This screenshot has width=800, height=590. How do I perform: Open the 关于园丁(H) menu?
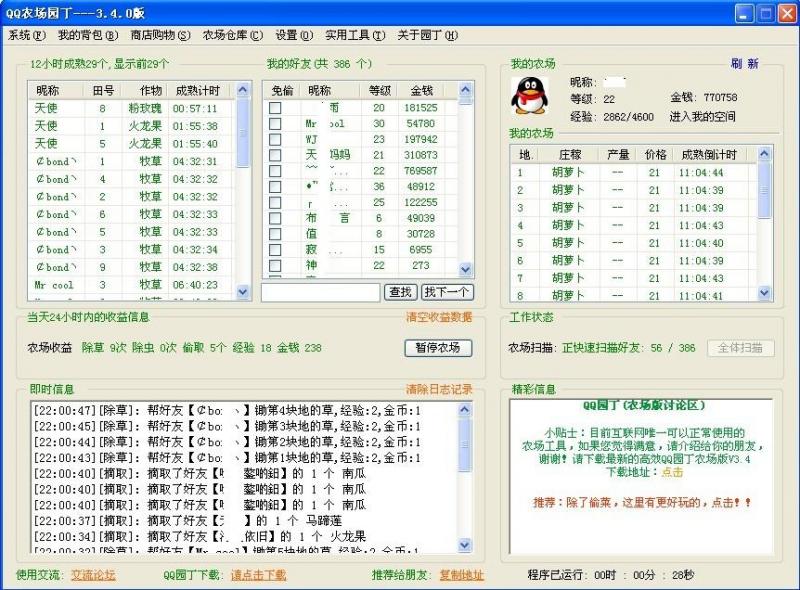[428, 35]
